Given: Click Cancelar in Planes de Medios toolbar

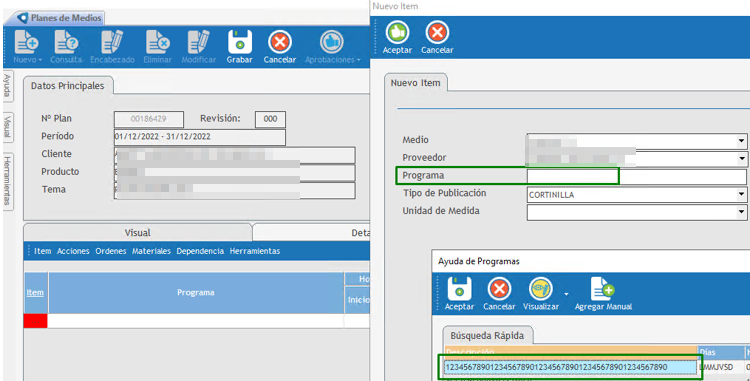Looking at the screenshot, I should pos(280,47).
